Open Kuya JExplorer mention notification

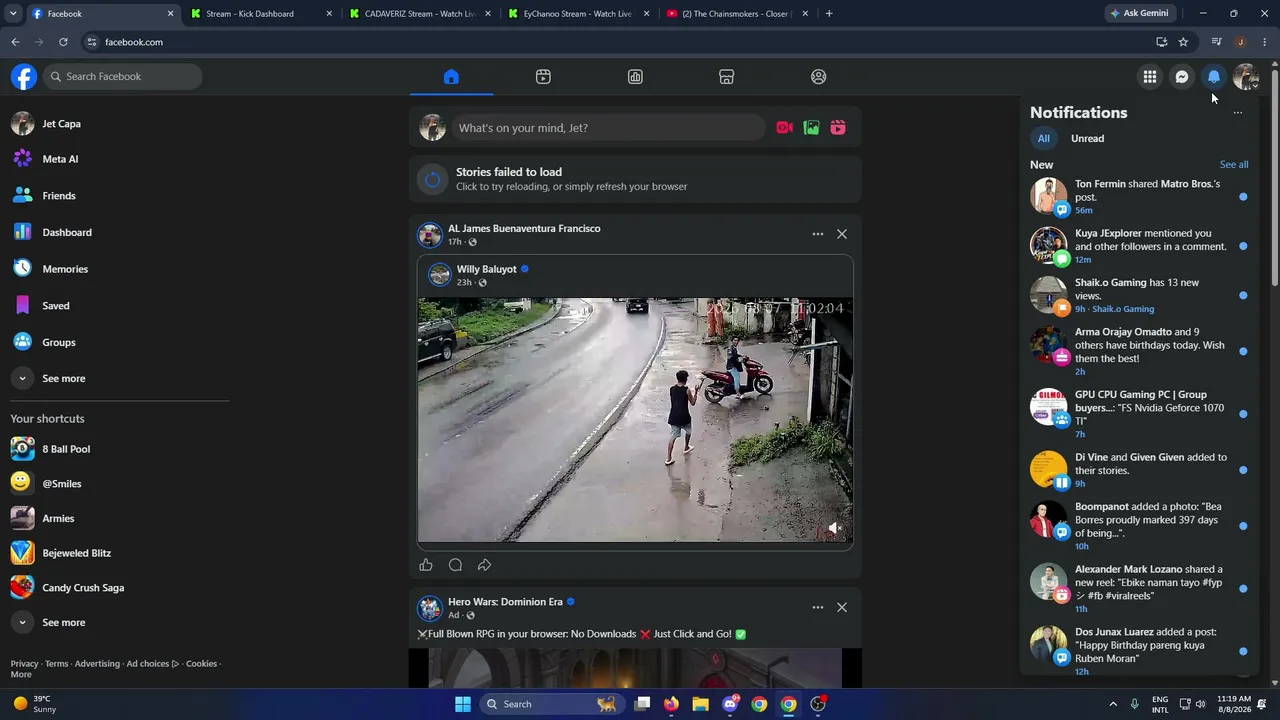[x=1139, y=246]
